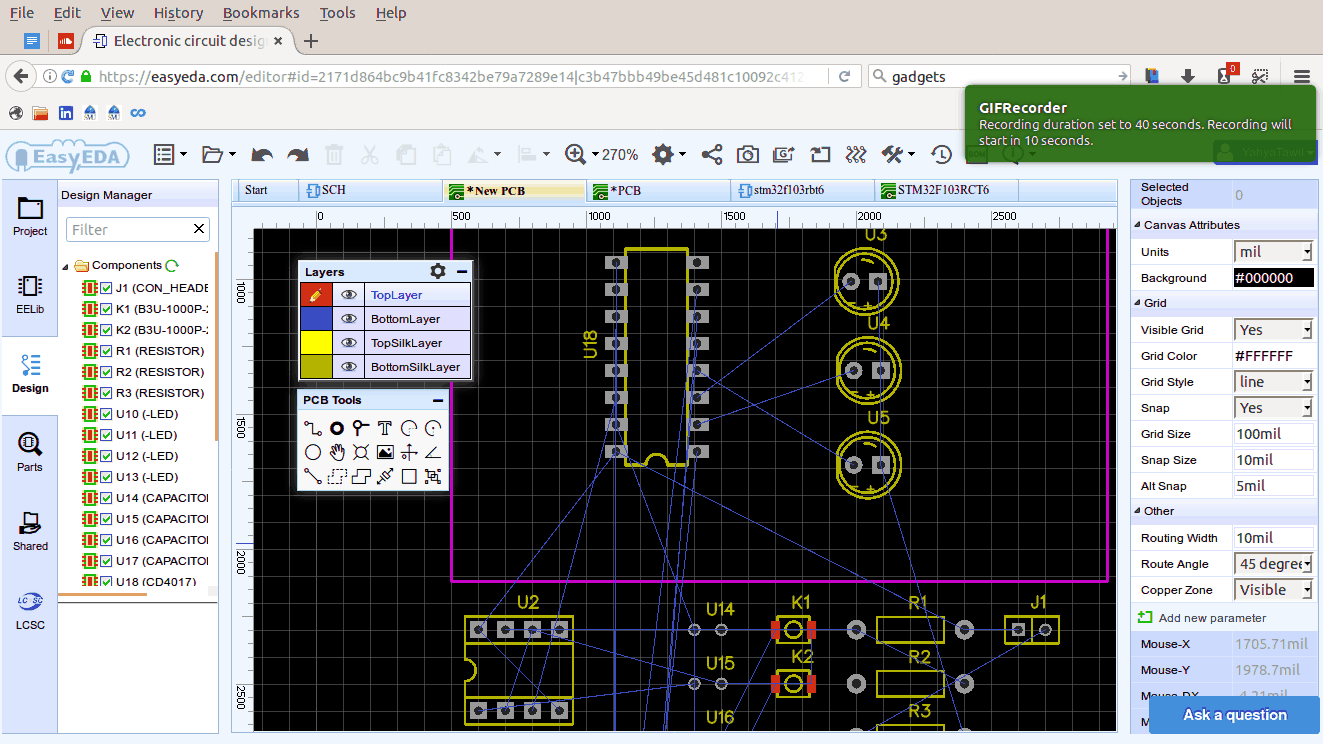Image resolution: width=1323 pixels, height=744 pixels.
Task: Select the Track tool in PCB Tools
Action: pos(313,428)
